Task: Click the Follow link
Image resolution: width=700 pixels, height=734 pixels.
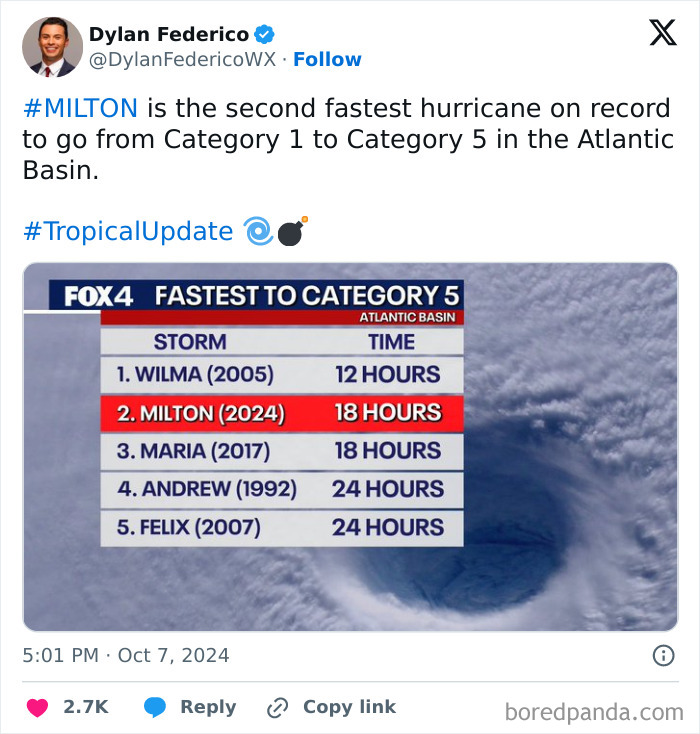Action: 327,60
